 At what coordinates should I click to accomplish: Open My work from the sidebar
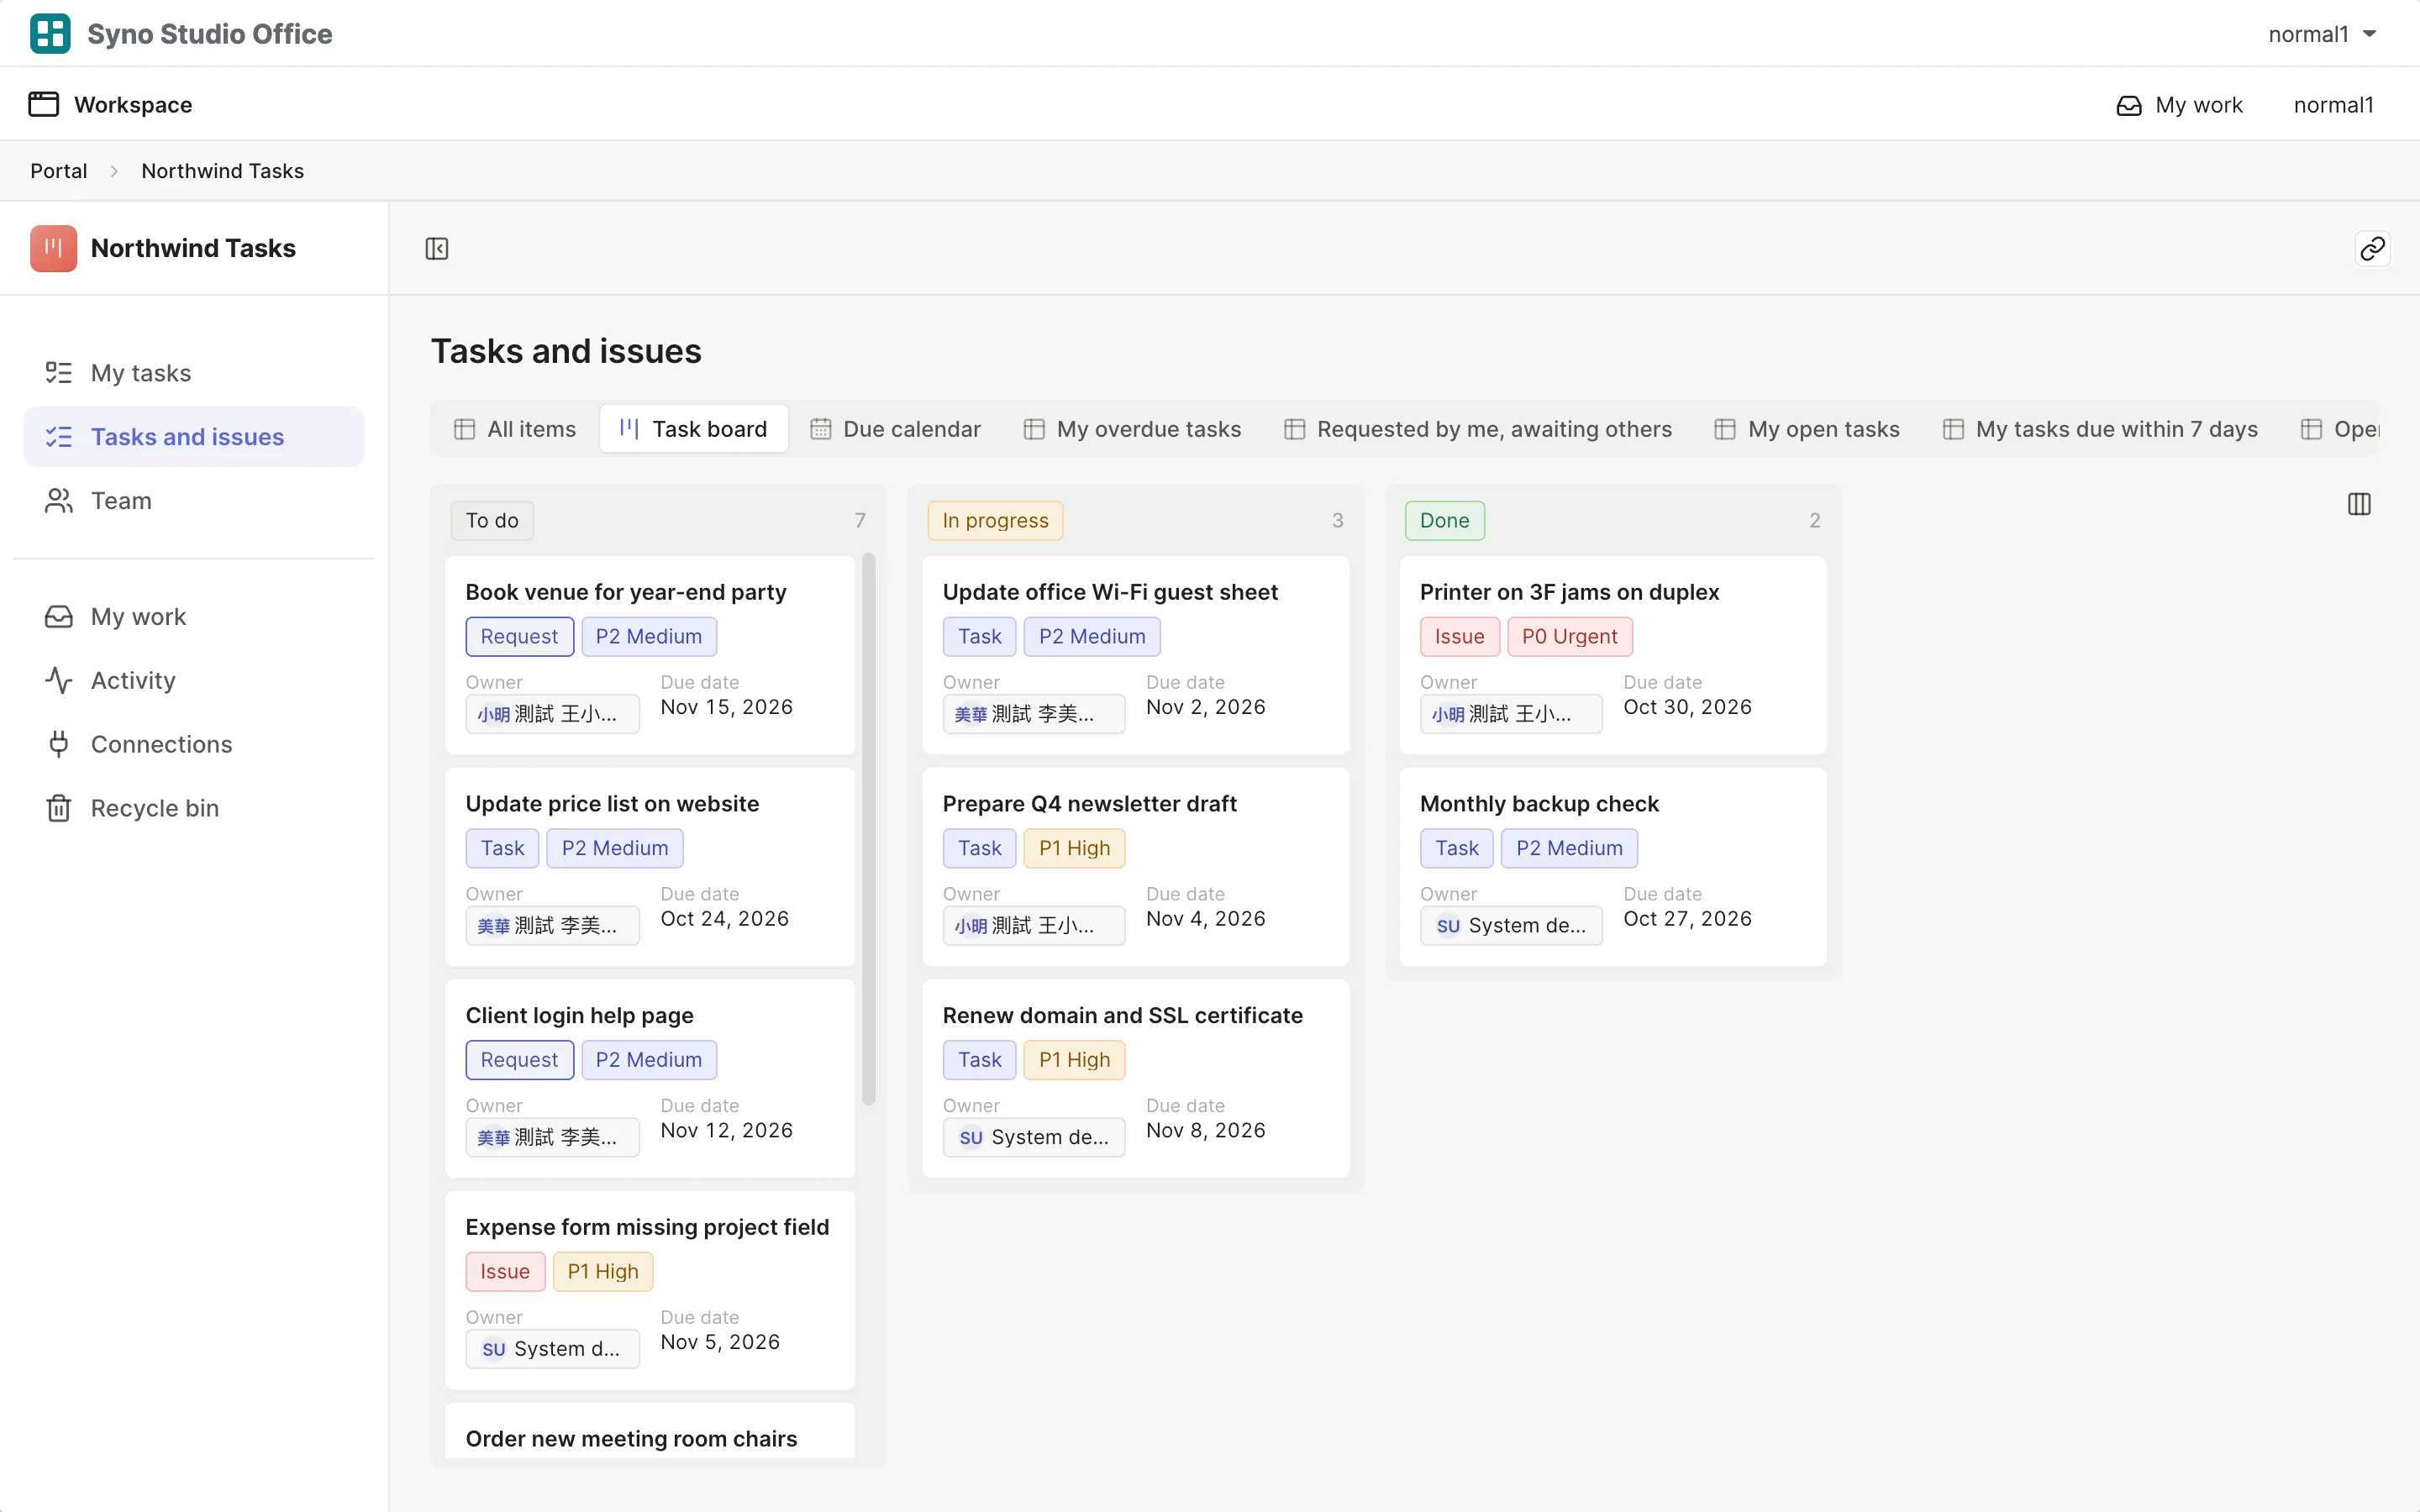pos(194,617)
